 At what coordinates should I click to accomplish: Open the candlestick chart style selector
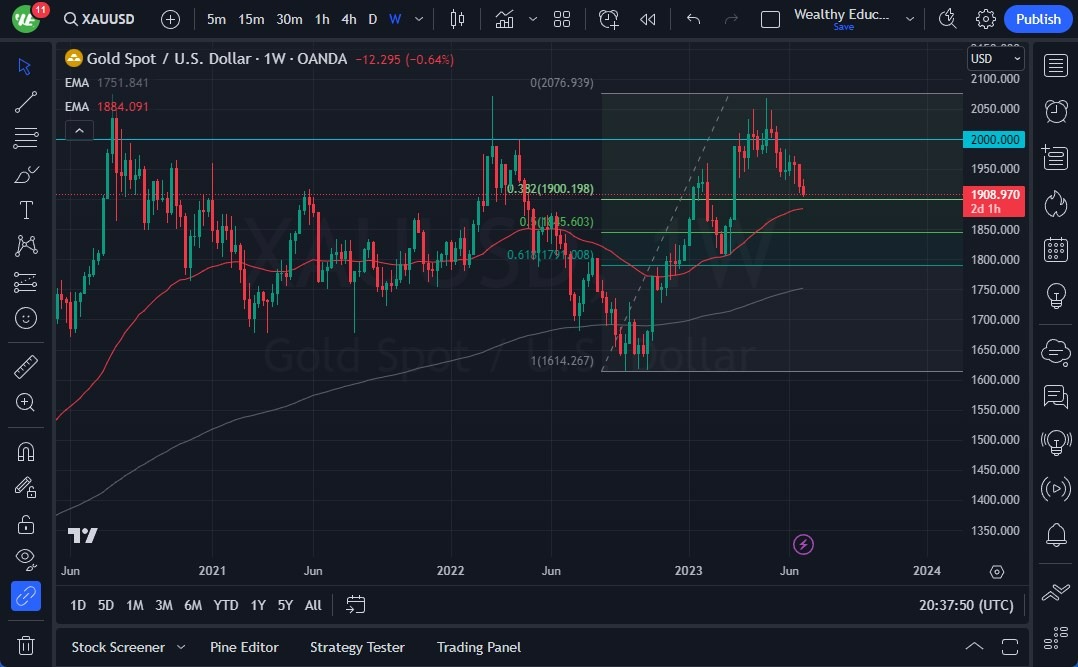click(x=457, y=19)
